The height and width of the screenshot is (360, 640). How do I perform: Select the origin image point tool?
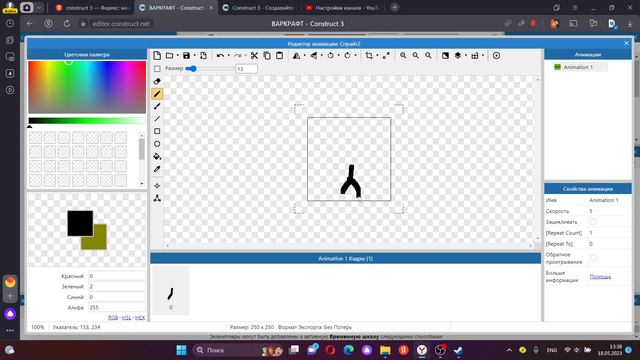coord(157,186)
